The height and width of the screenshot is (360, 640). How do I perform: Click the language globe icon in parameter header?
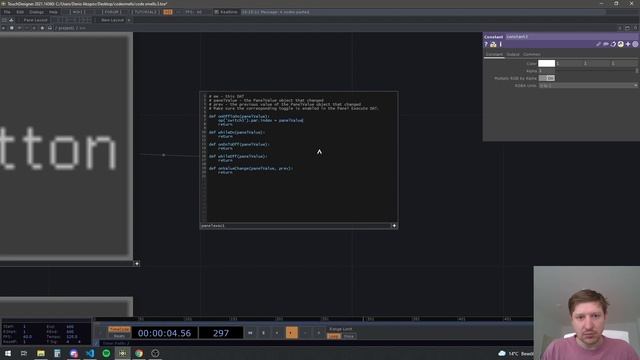click(620, 44)
